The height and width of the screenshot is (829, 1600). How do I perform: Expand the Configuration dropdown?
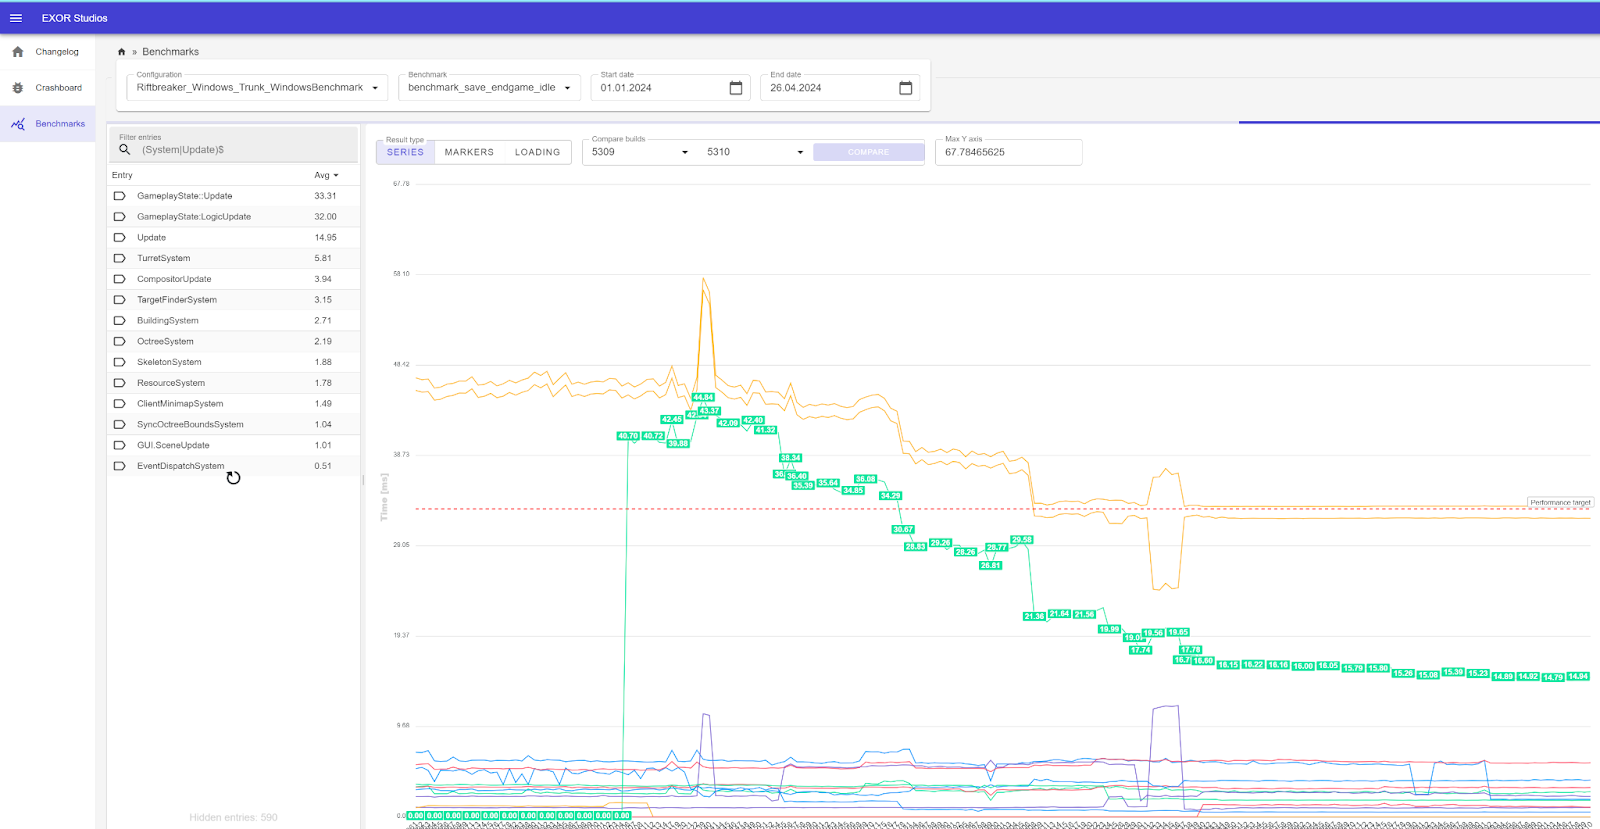[375, 88]
